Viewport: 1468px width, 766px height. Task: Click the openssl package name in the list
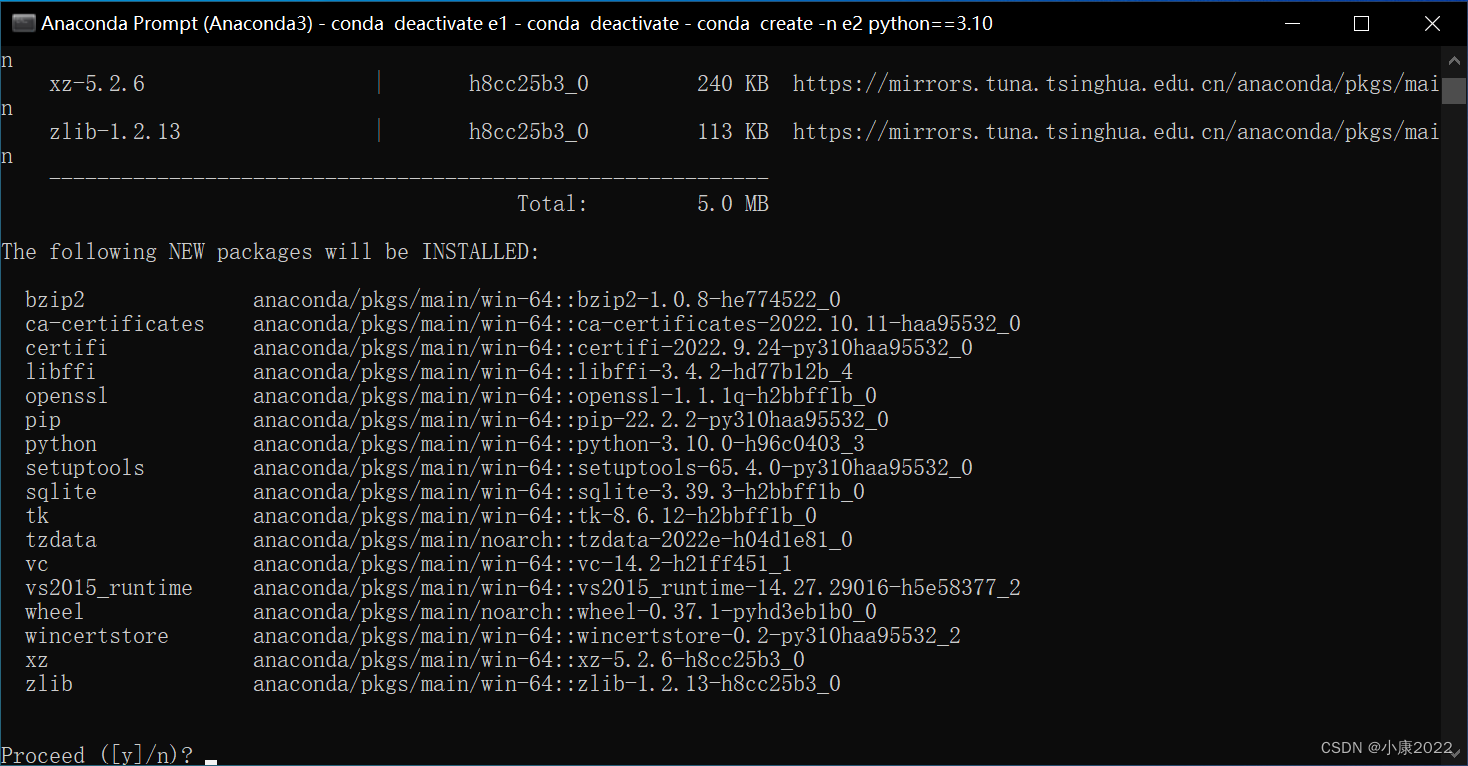(66, 396)
